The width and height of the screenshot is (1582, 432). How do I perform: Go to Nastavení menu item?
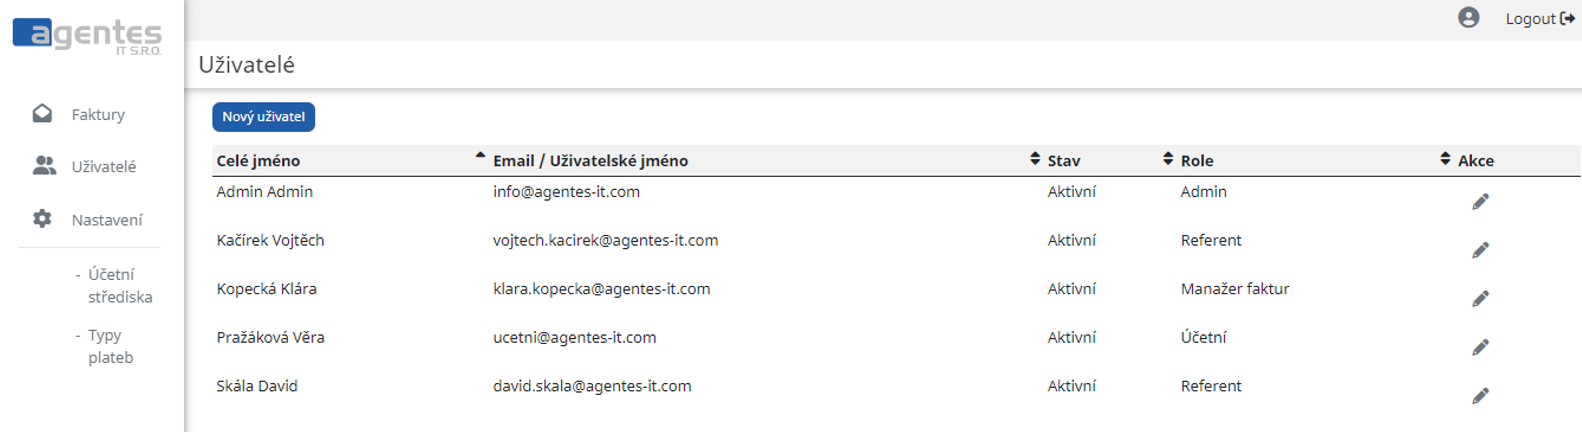coord(107,220)
